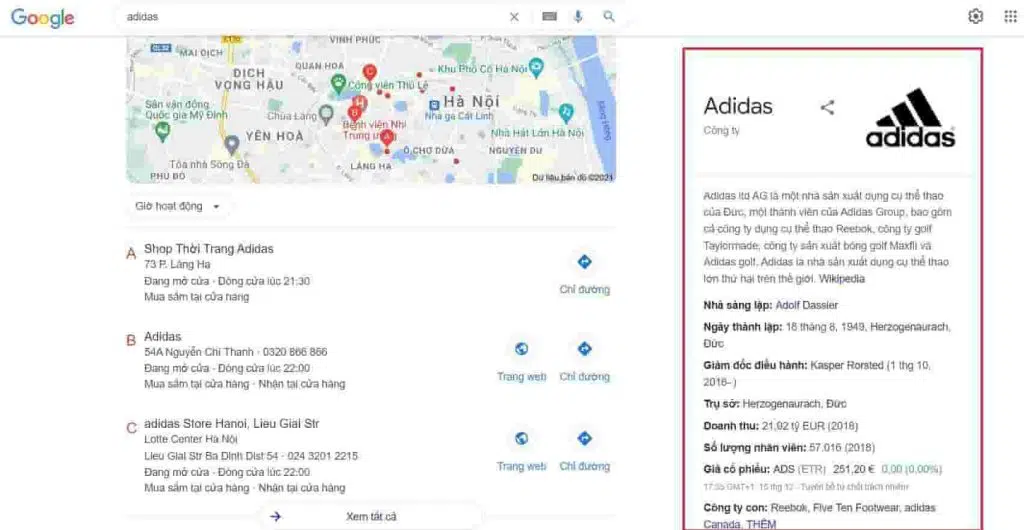The width and height of the screenshot is (1024, 530).
Task: Open the settings gear icon
Action: pyautogui.click(x=975, y=17)
